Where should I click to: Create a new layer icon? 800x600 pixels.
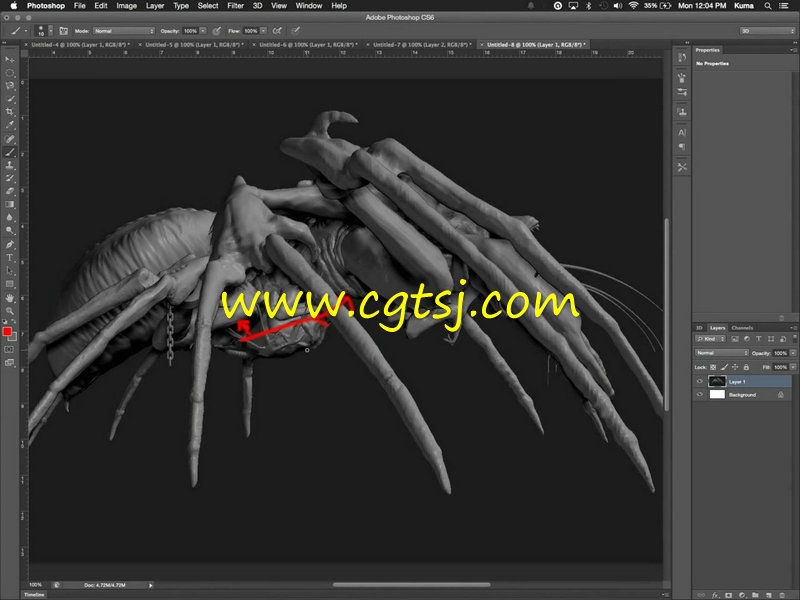(x=768, y=595)
